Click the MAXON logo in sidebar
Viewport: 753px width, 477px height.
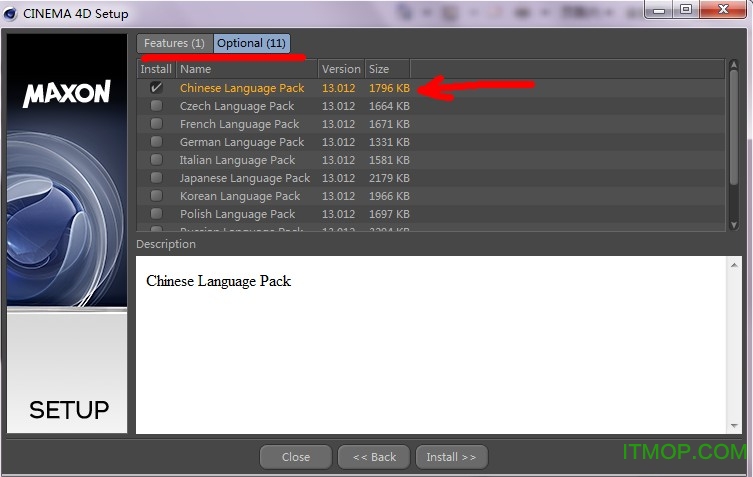[x=67, y=95]
